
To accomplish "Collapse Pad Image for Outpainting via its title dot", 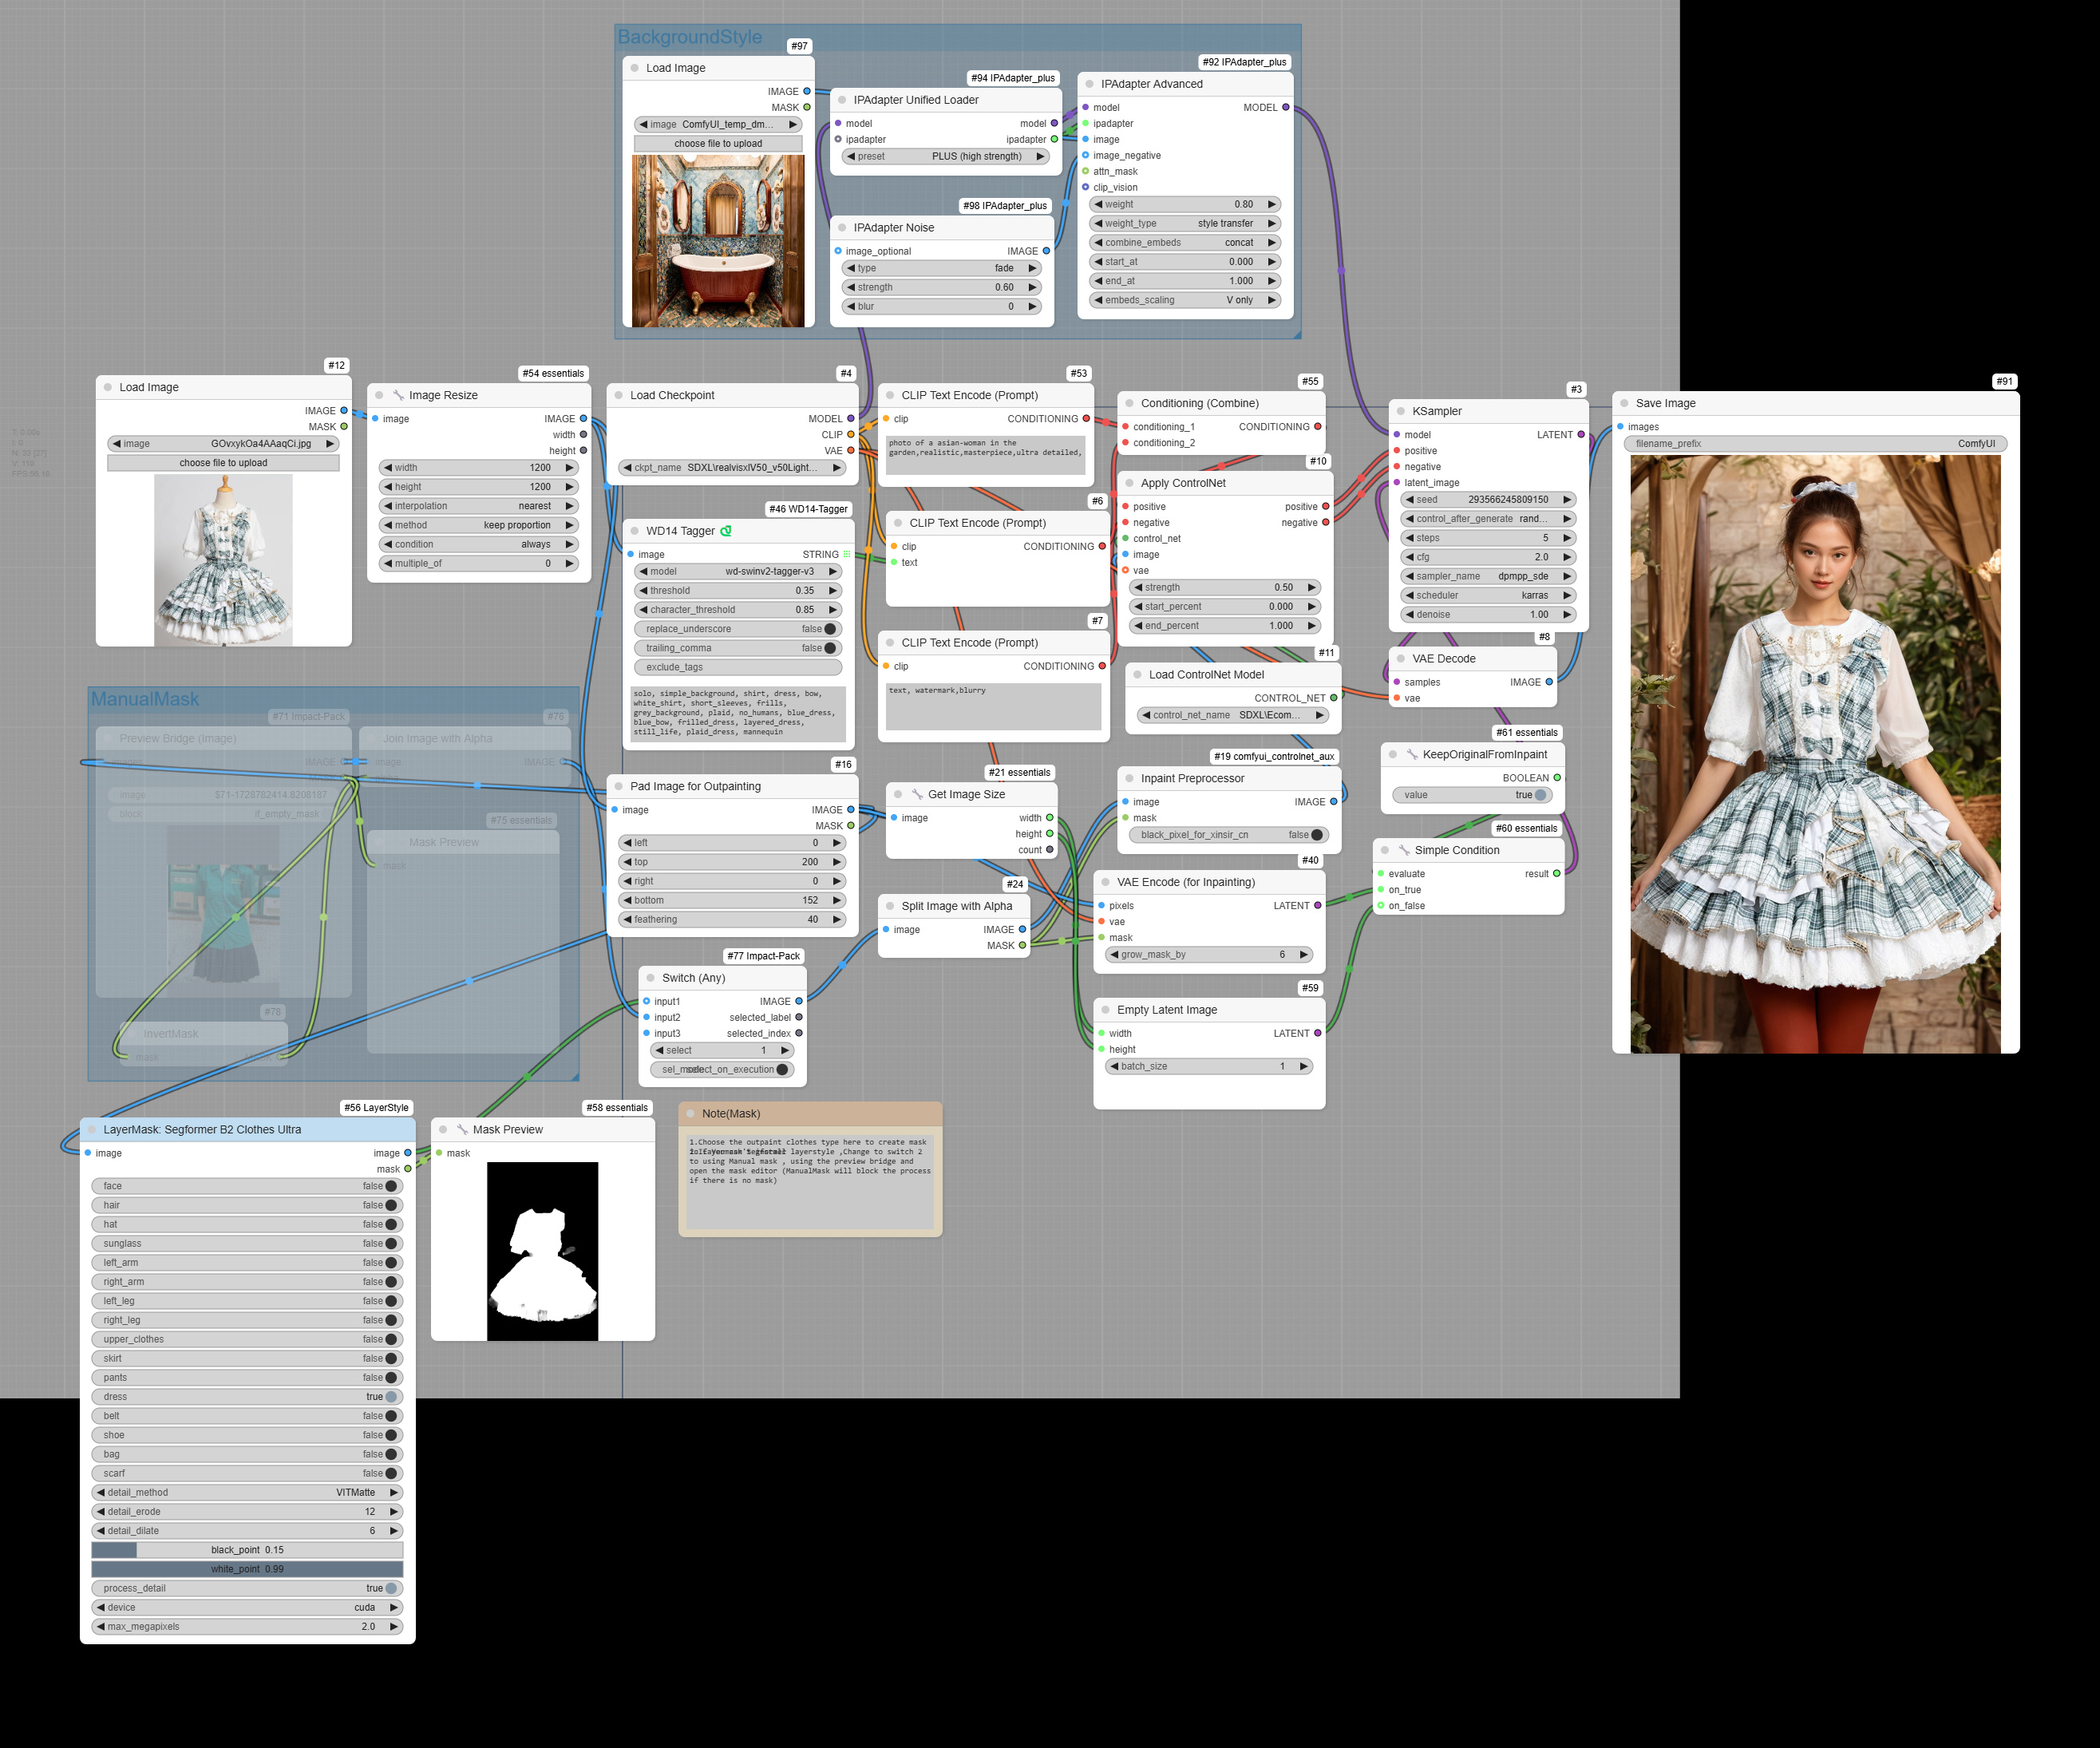I will (619, 787).
